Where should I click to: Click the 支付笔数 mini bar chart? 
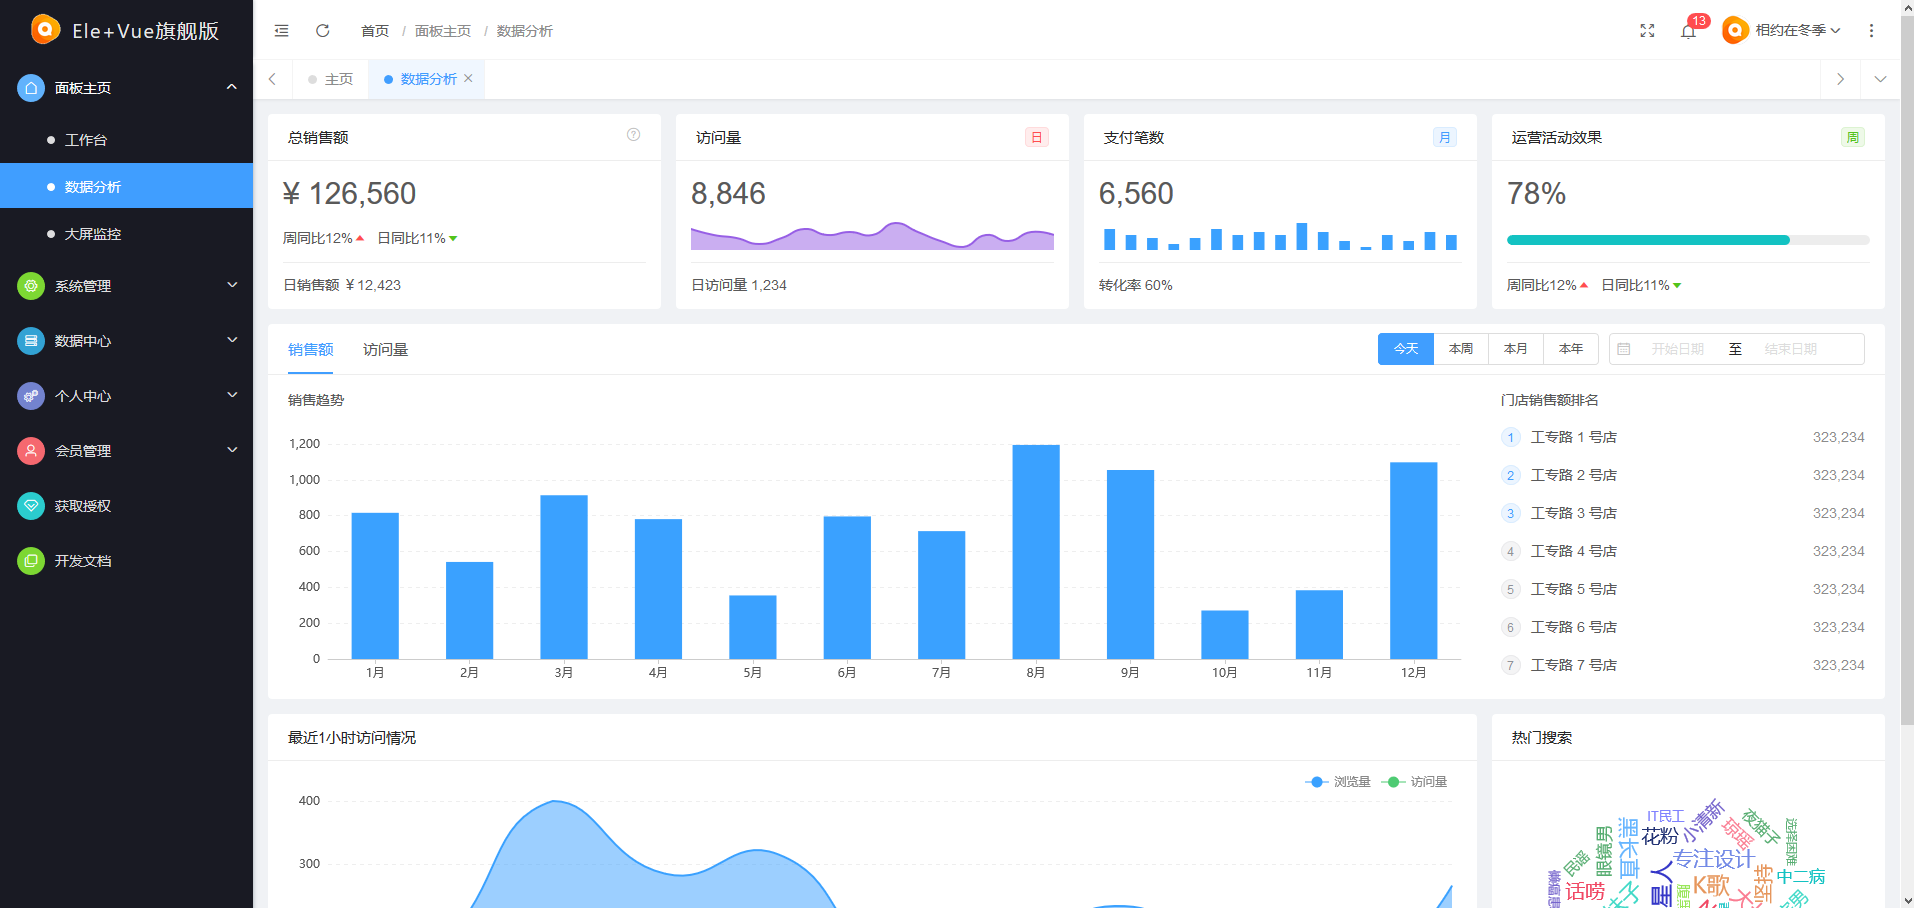[1280, 236]
